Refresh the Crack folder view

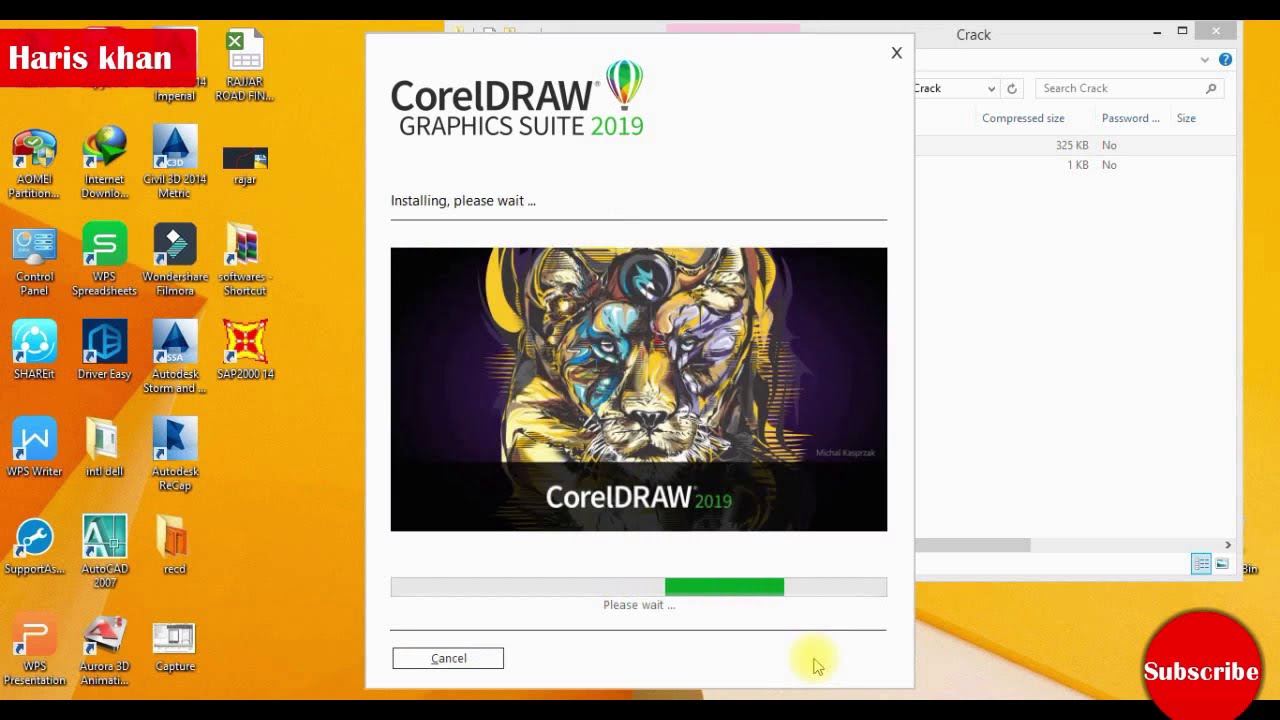tap(1011, 88)
